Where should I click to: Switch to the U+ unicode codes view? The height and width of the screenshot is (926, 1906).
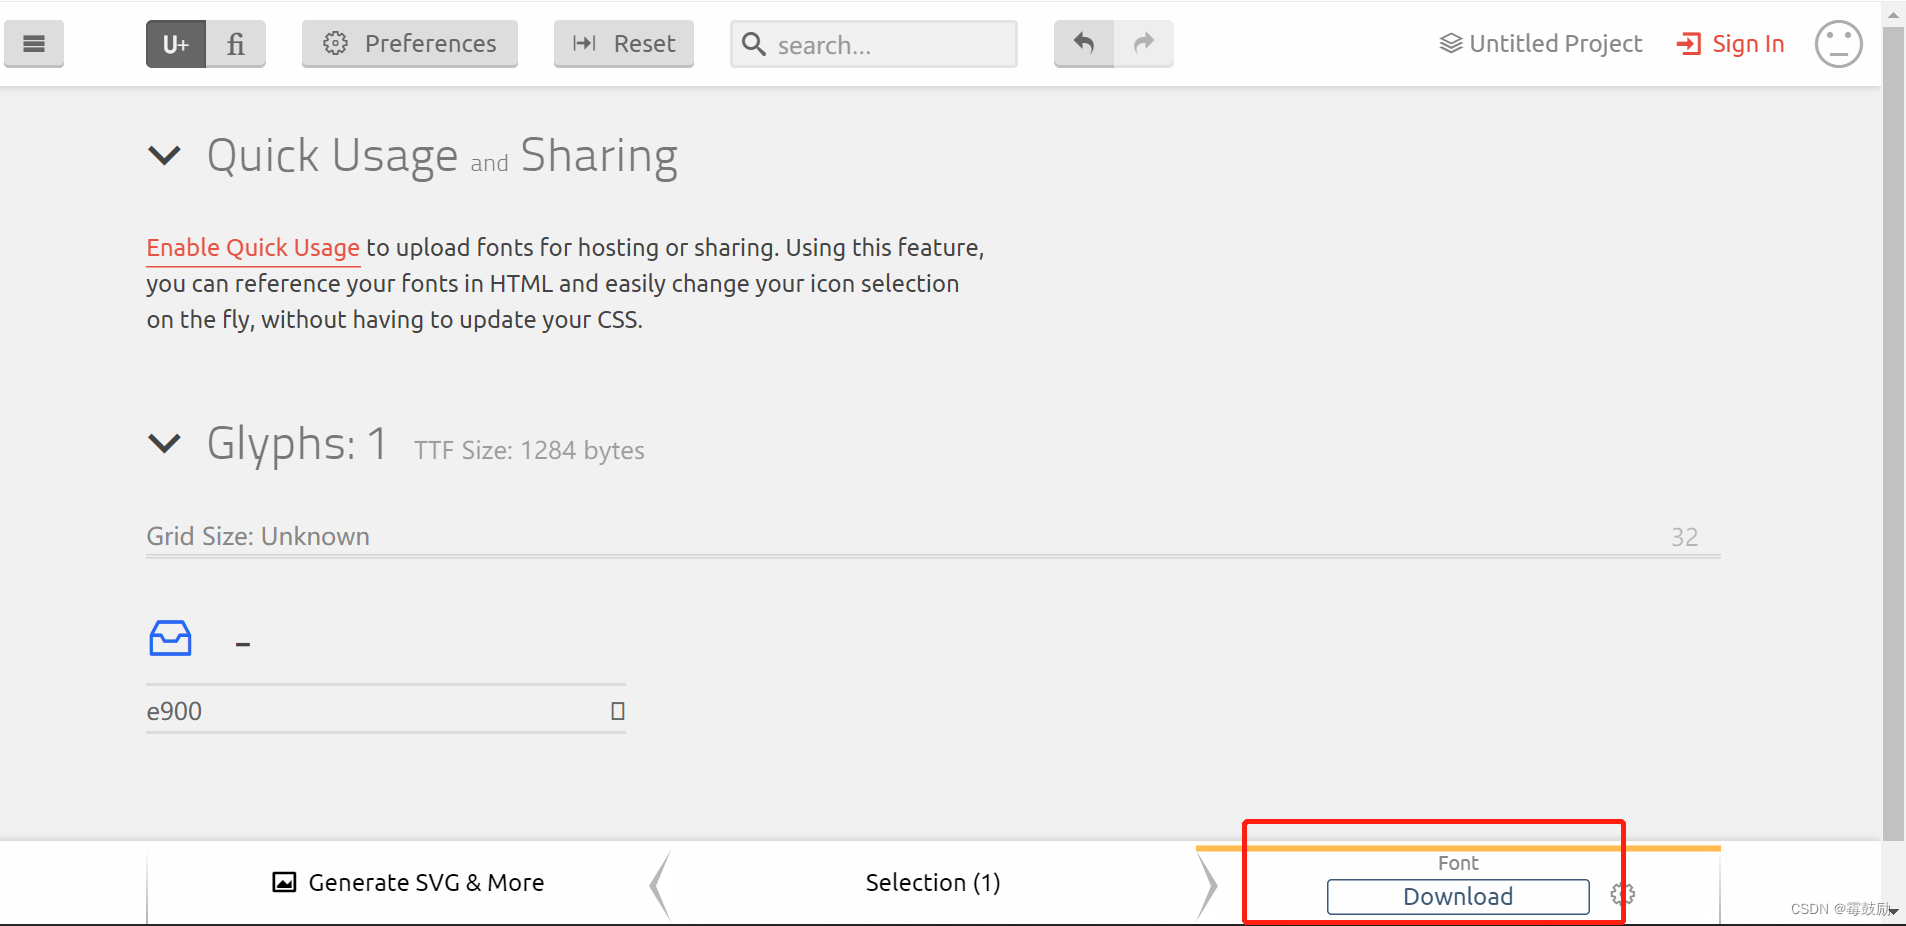(x=176, y=44)
